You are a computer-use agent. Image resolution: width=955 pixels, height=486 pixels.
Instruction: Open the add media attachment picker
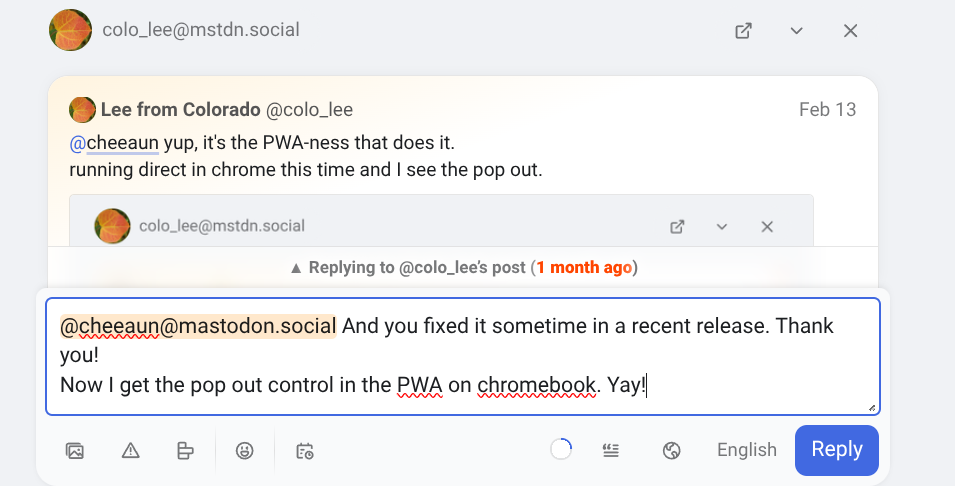[74, 450]
